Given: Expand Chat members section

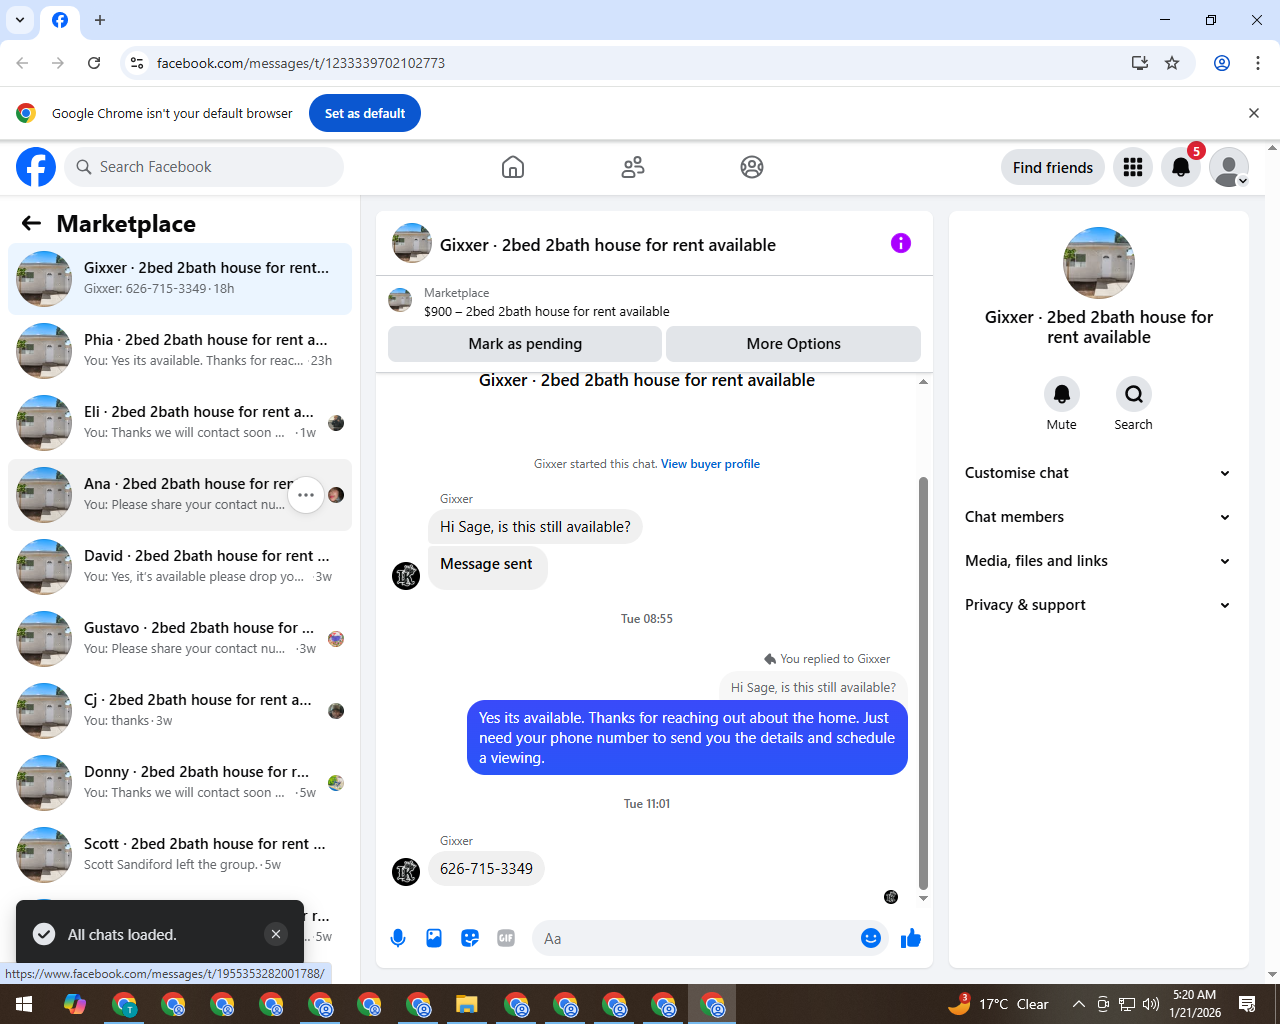Looking at the screenshot, I should tap(1098, 517).
